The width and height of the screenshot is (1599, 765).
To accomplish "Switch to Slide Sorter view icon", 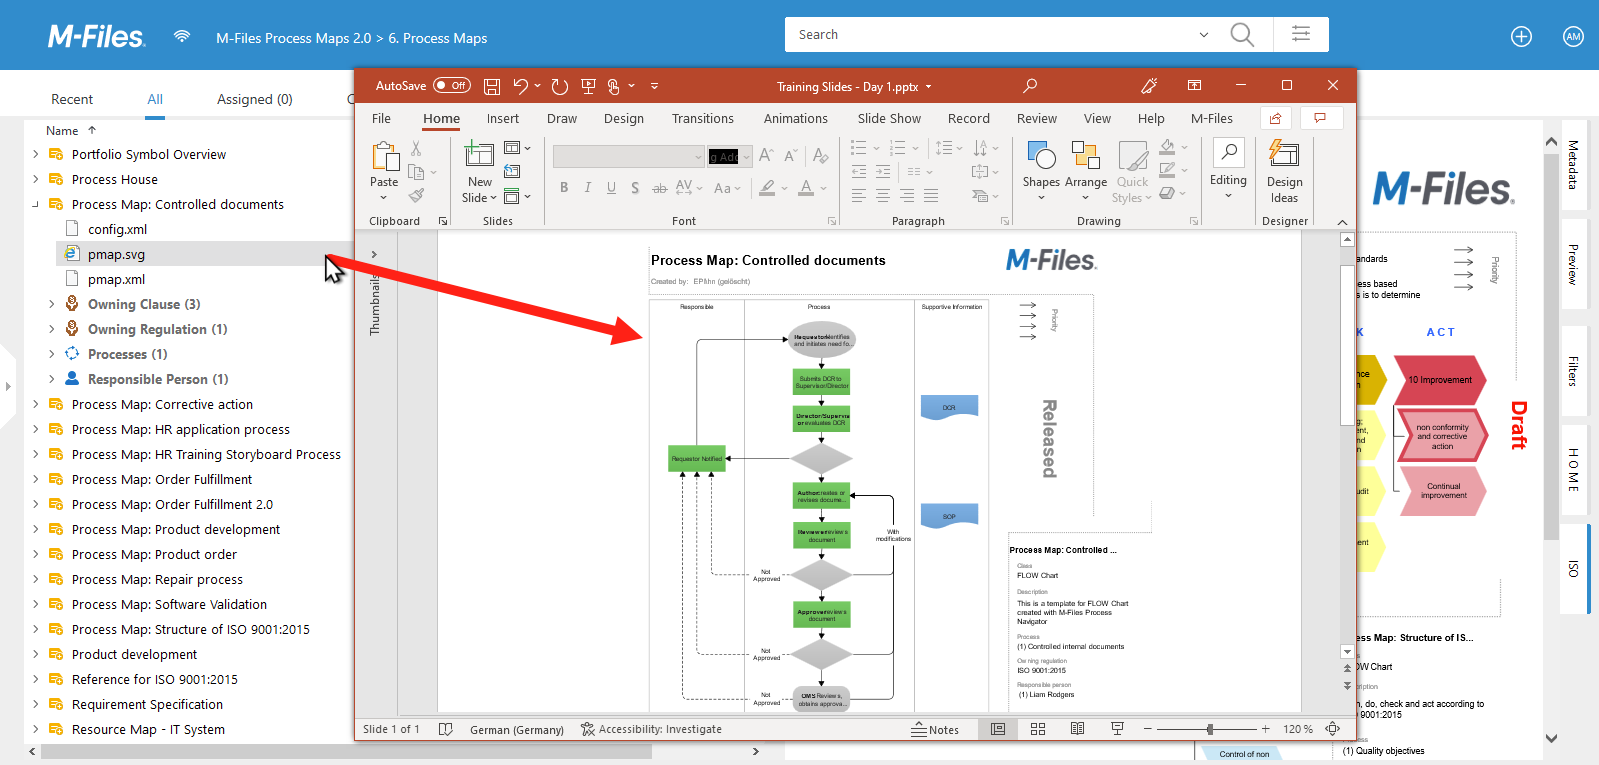I will (x=1038, y=729).
